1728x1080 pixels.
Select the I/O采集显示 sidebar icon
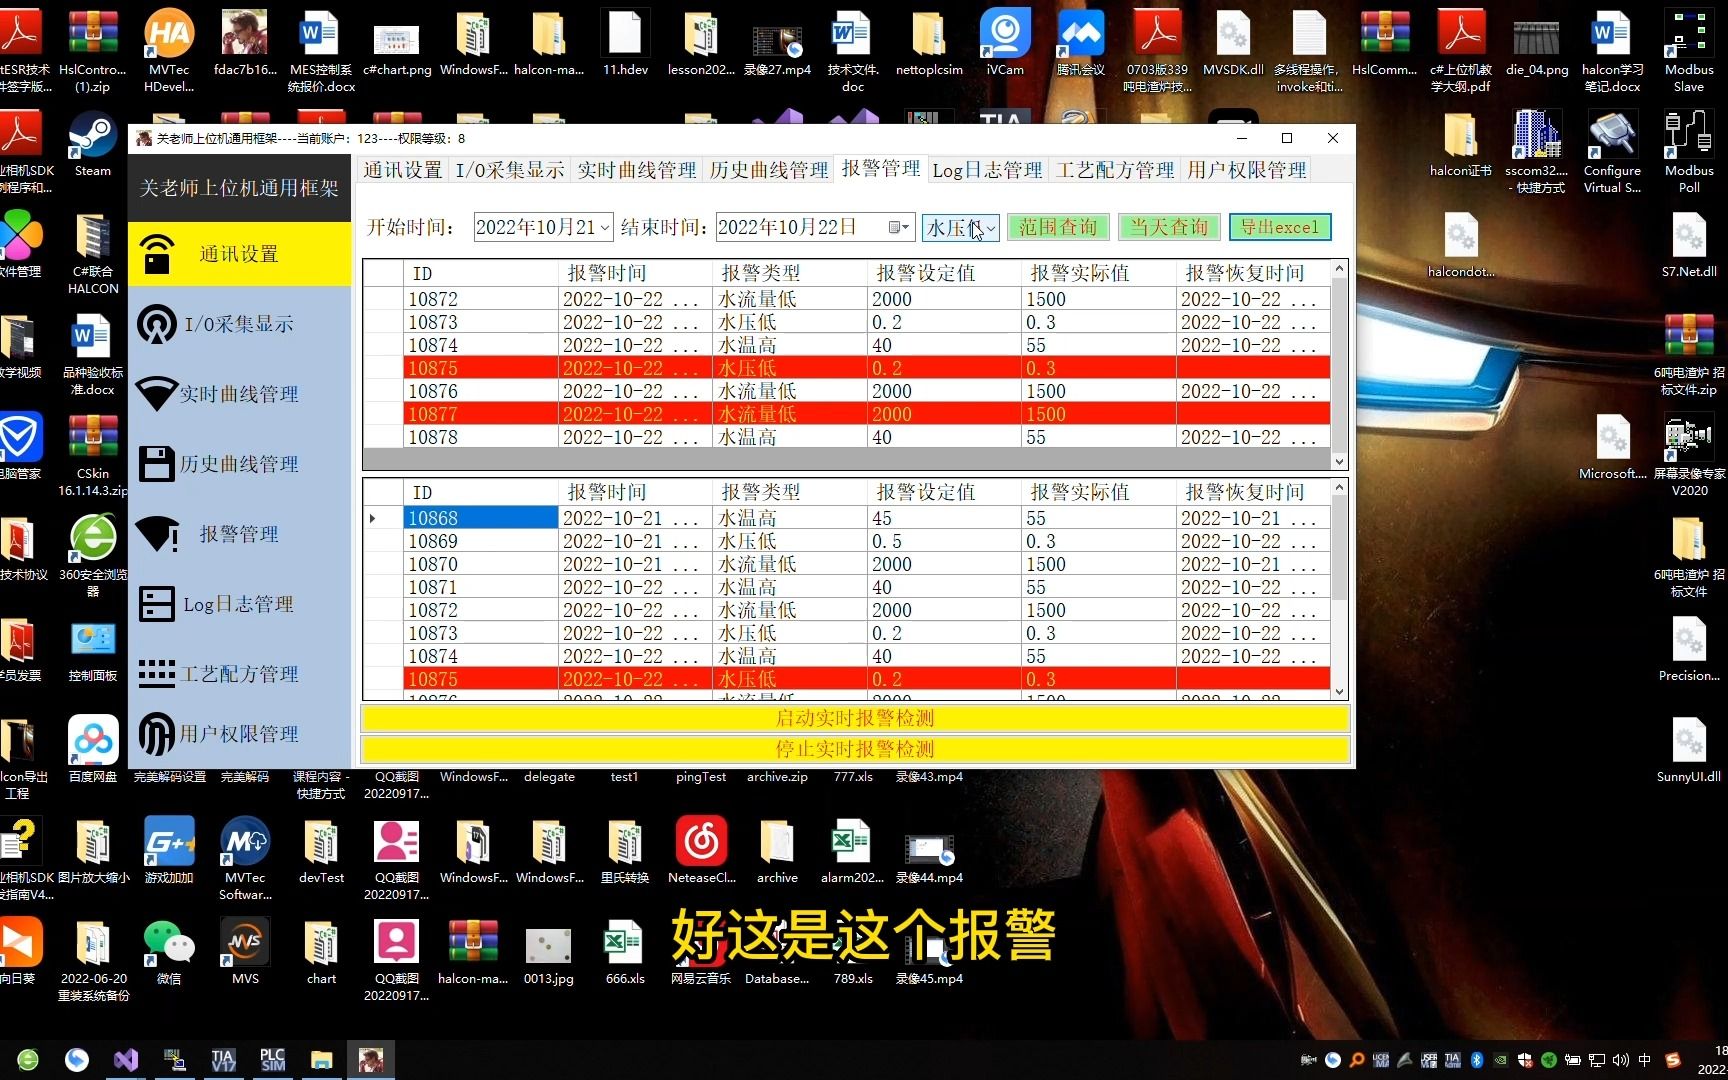(x=157, y=324)
